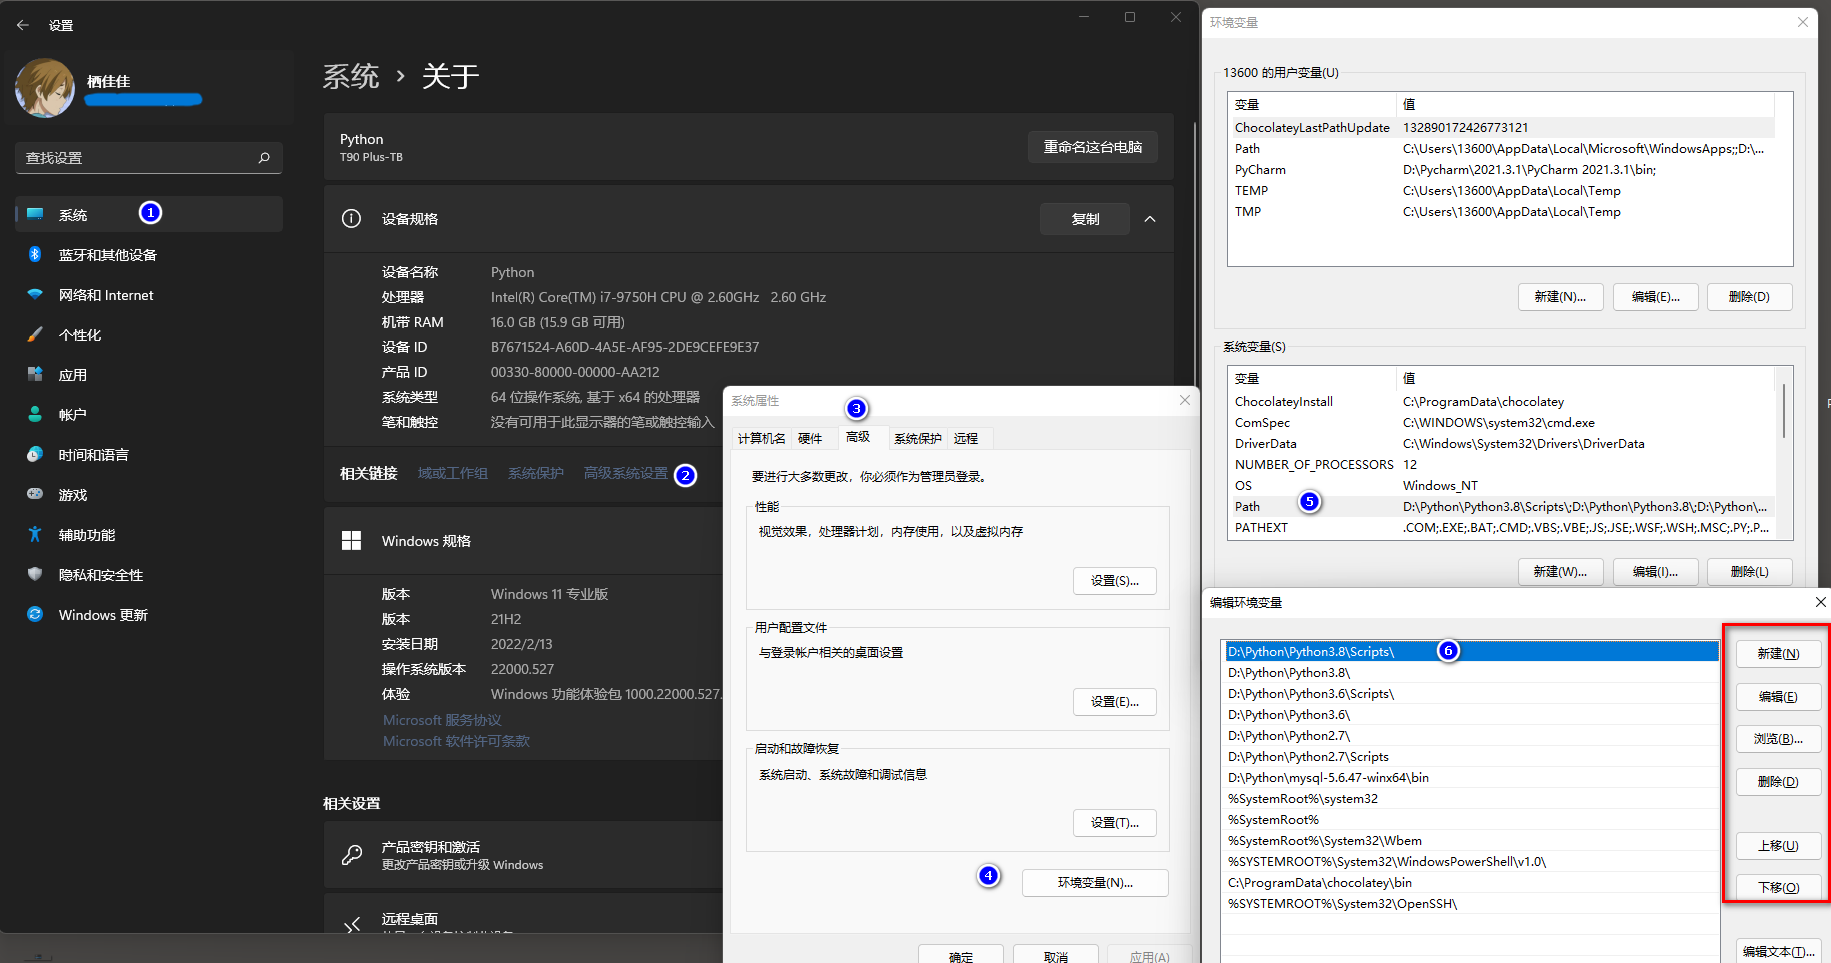The image size is (1831, 963).
Task: Select D:\Python\Python3.8\Scripts\ path entry
Action: coord(1472,651)
